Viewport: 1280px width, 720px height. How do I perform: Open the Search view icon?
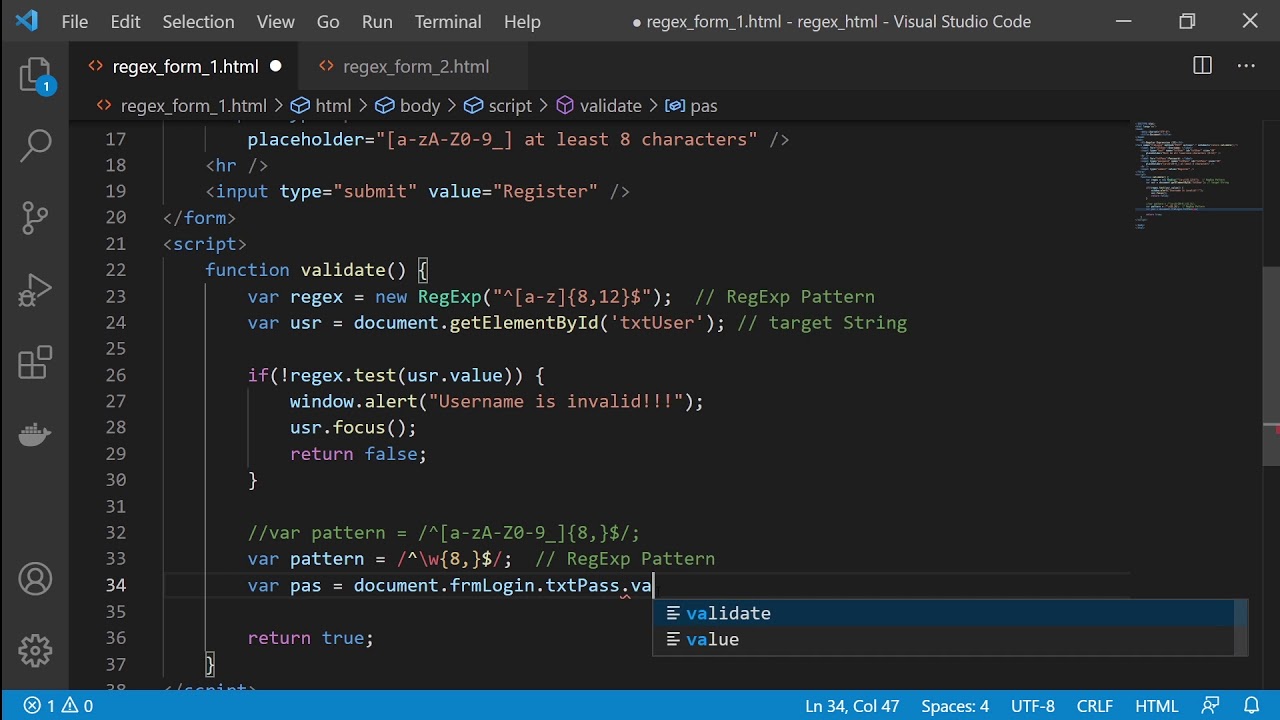coord(35,146)
